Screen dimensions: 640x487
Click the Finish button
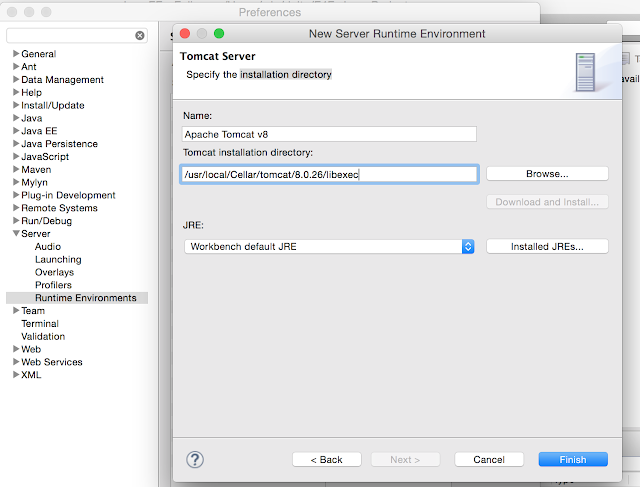point(573,460)
